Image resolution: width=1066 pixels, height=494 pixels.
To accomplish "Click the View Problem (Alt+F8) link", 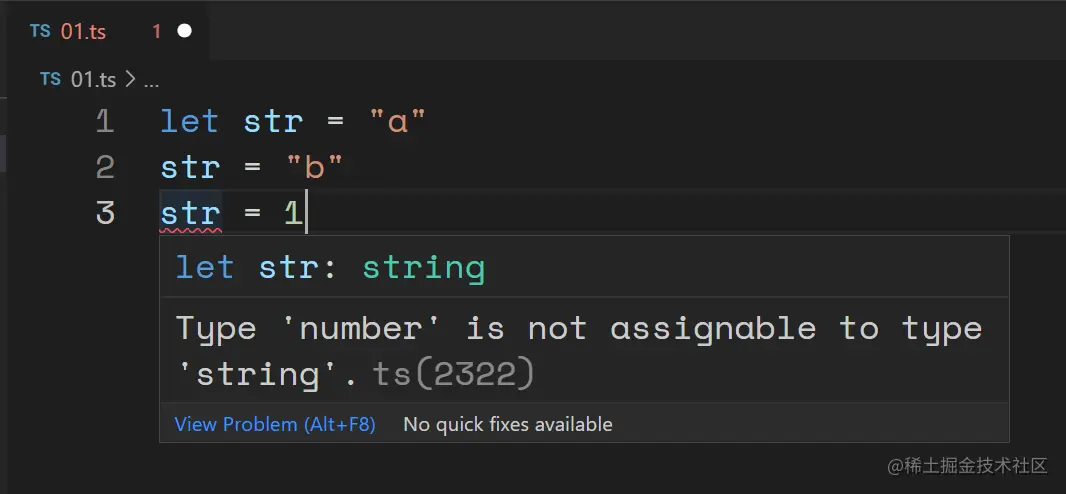I will tap(275, 425).
